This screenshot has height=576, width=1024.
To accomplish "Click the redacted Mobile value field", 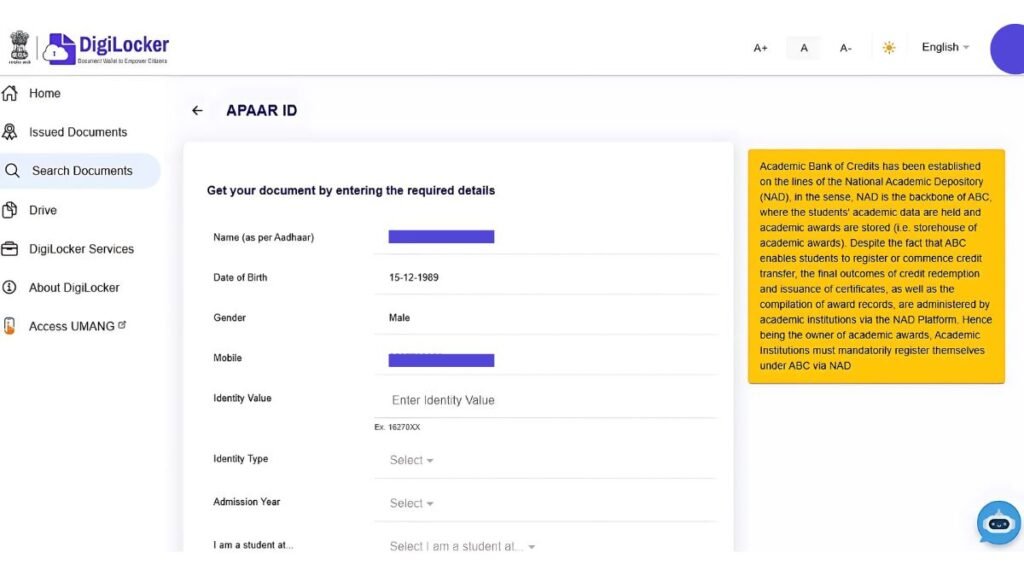I will (x=441, y=360).
